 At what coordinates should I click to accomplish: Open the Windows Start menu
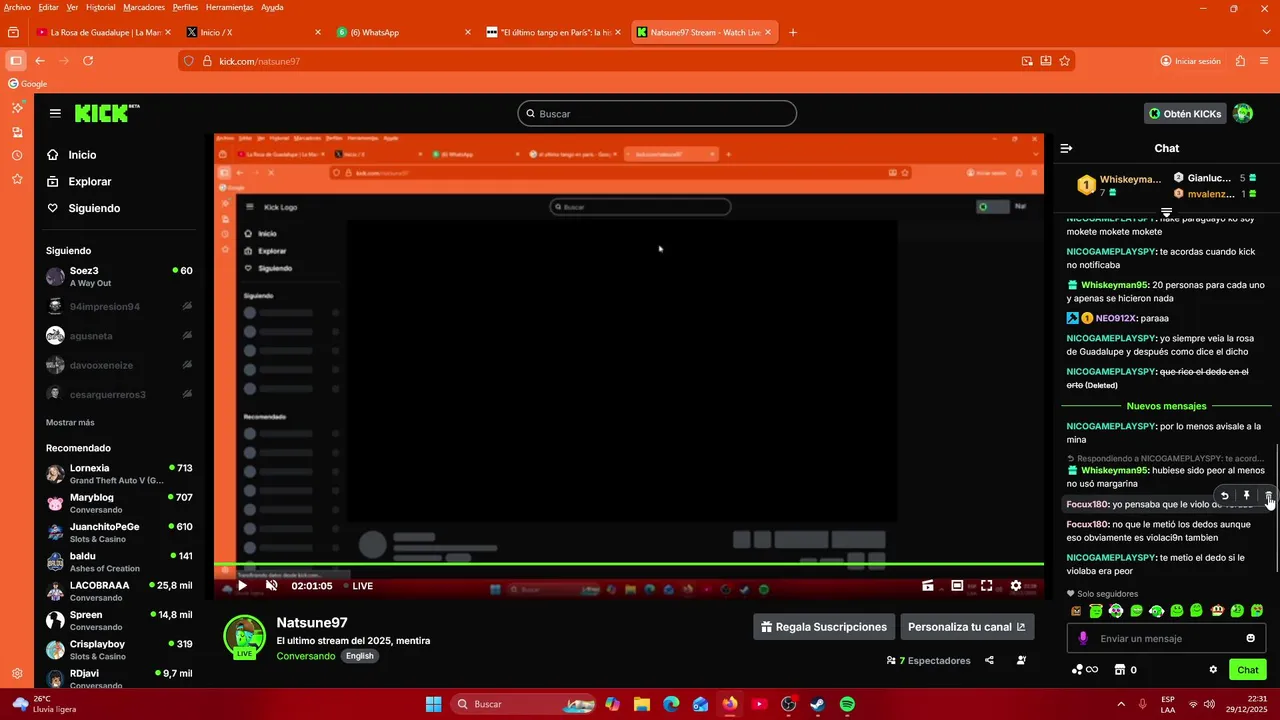[x=433, y=704]
